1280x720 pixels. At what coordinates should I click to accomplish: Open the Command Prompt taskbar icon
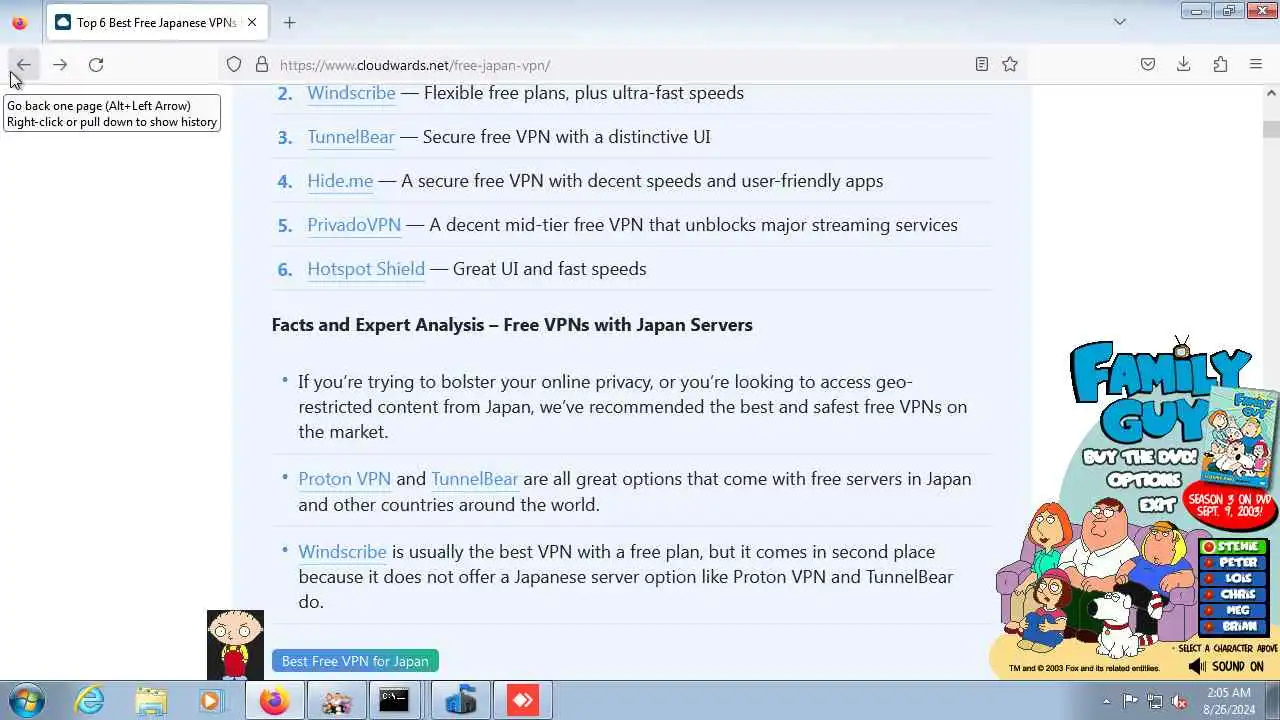pyautogui.click(x=394, y=700)
